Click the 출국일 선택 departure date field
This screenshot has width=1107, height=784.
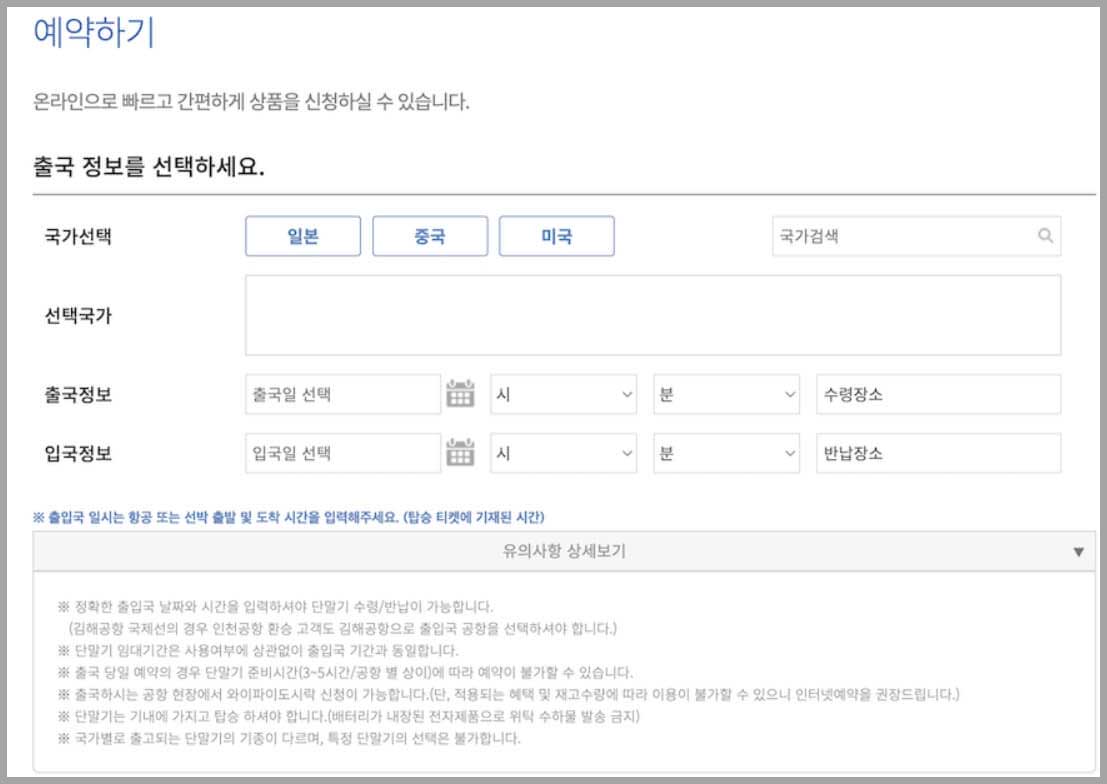[330, 394]
